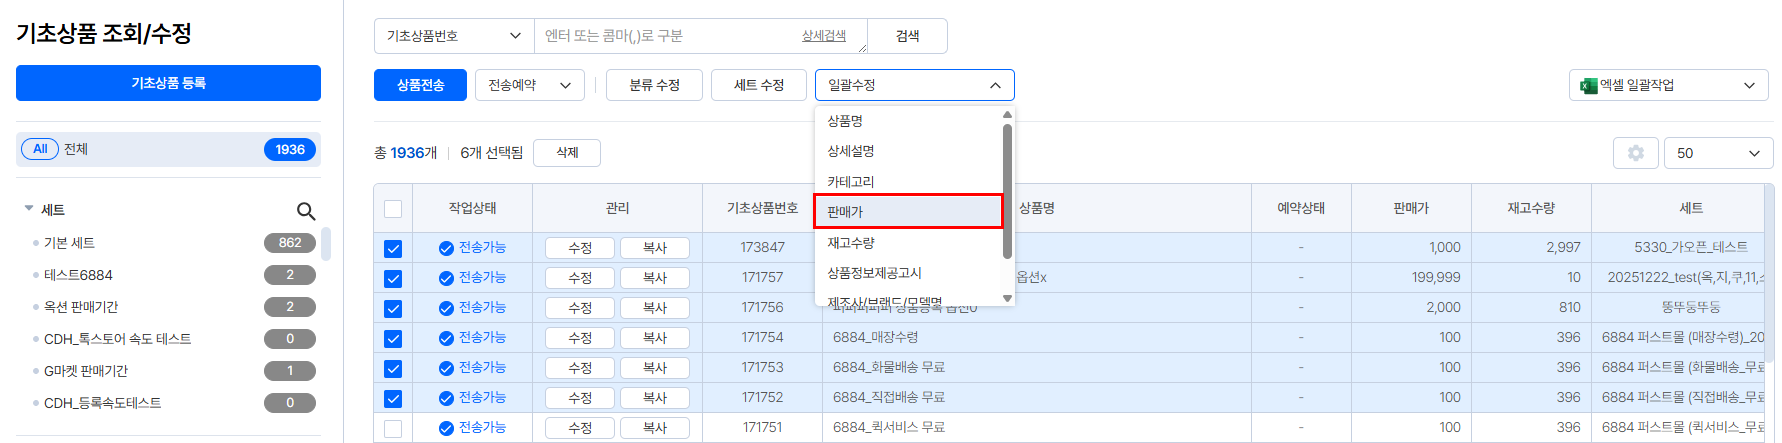Click the search magnifier icon beside 세트
Image resolution: width=1782 pixels, height=443 pixels.
coord(306,211)
